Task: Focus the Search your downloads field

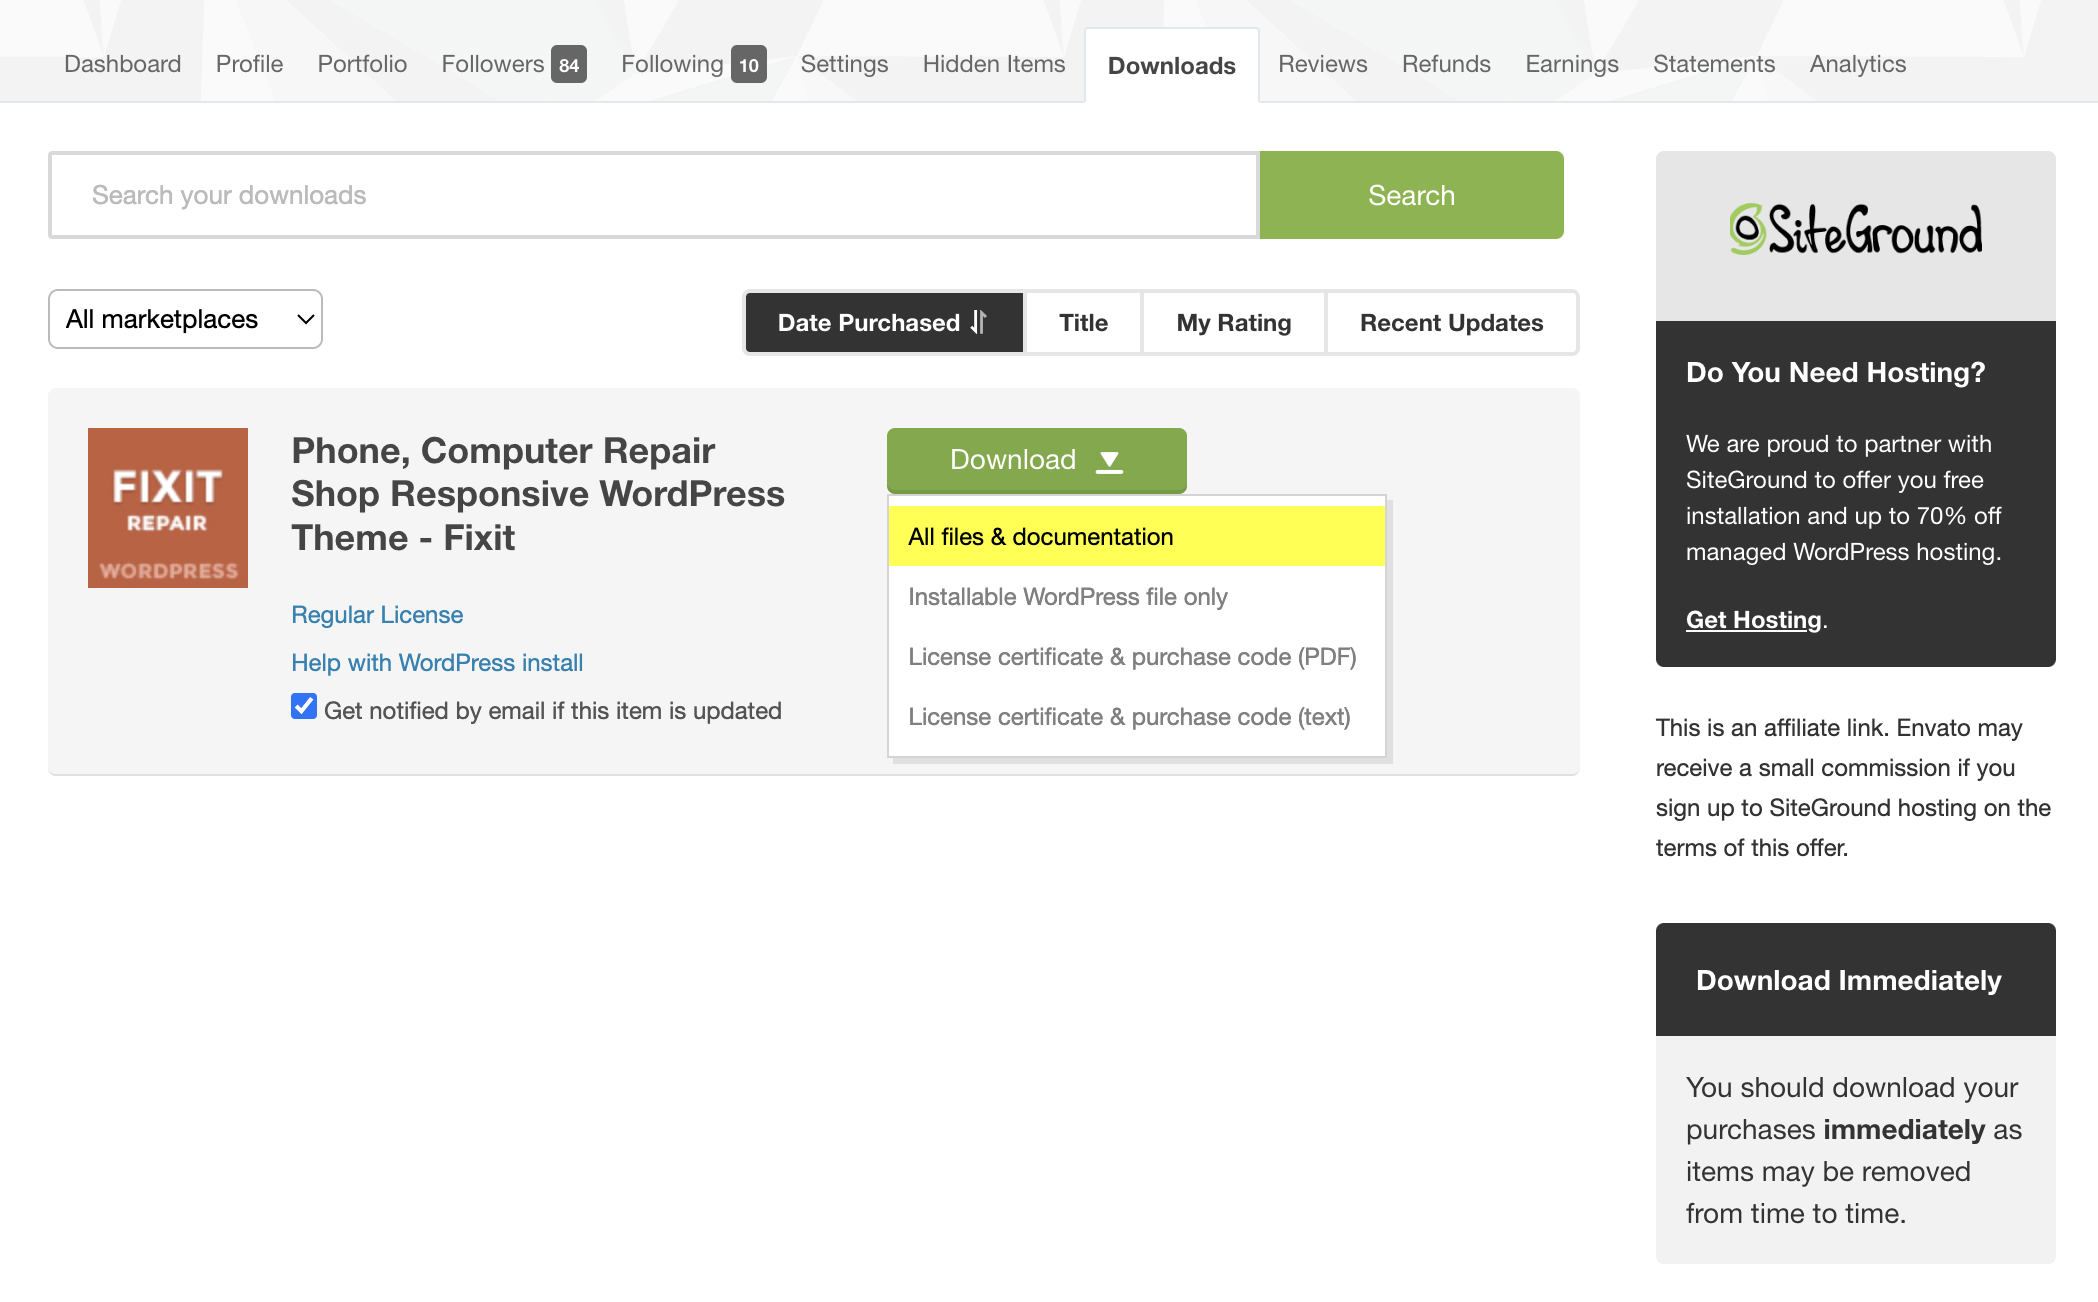Action: [653, 195]
